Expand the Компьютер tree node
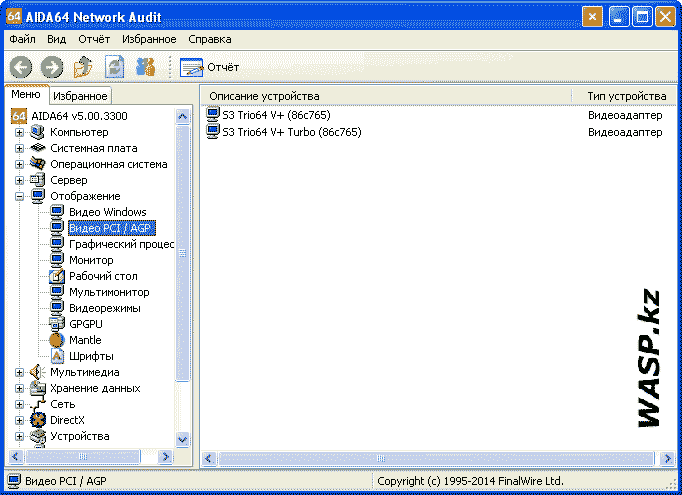The width and height of the screenshot is (682, 495). [19, 132]
